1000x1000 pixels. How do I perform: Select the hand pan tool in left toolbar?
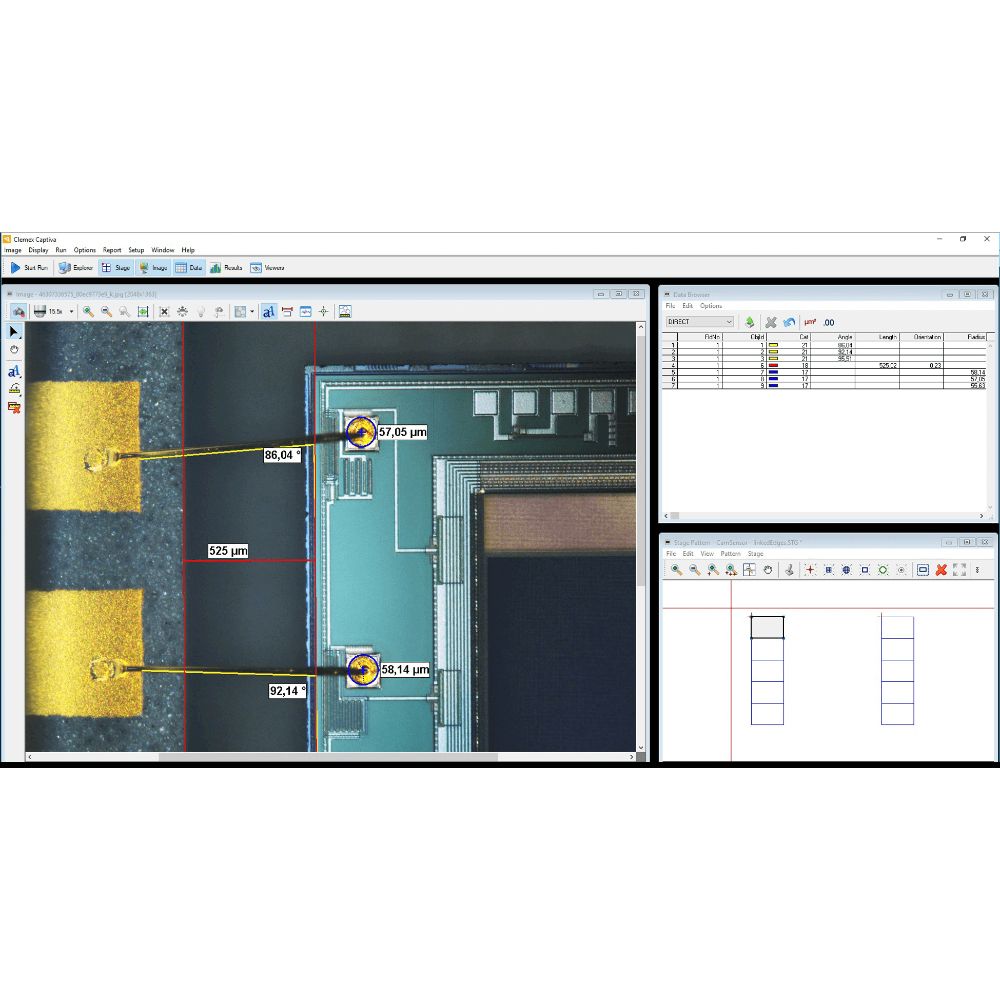[14, 350]
